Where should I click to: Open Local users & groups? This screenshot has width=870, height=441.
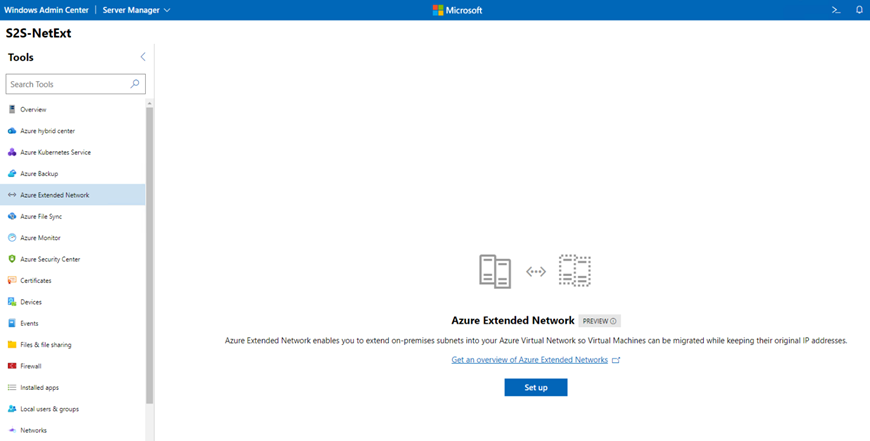click(73, 409)
